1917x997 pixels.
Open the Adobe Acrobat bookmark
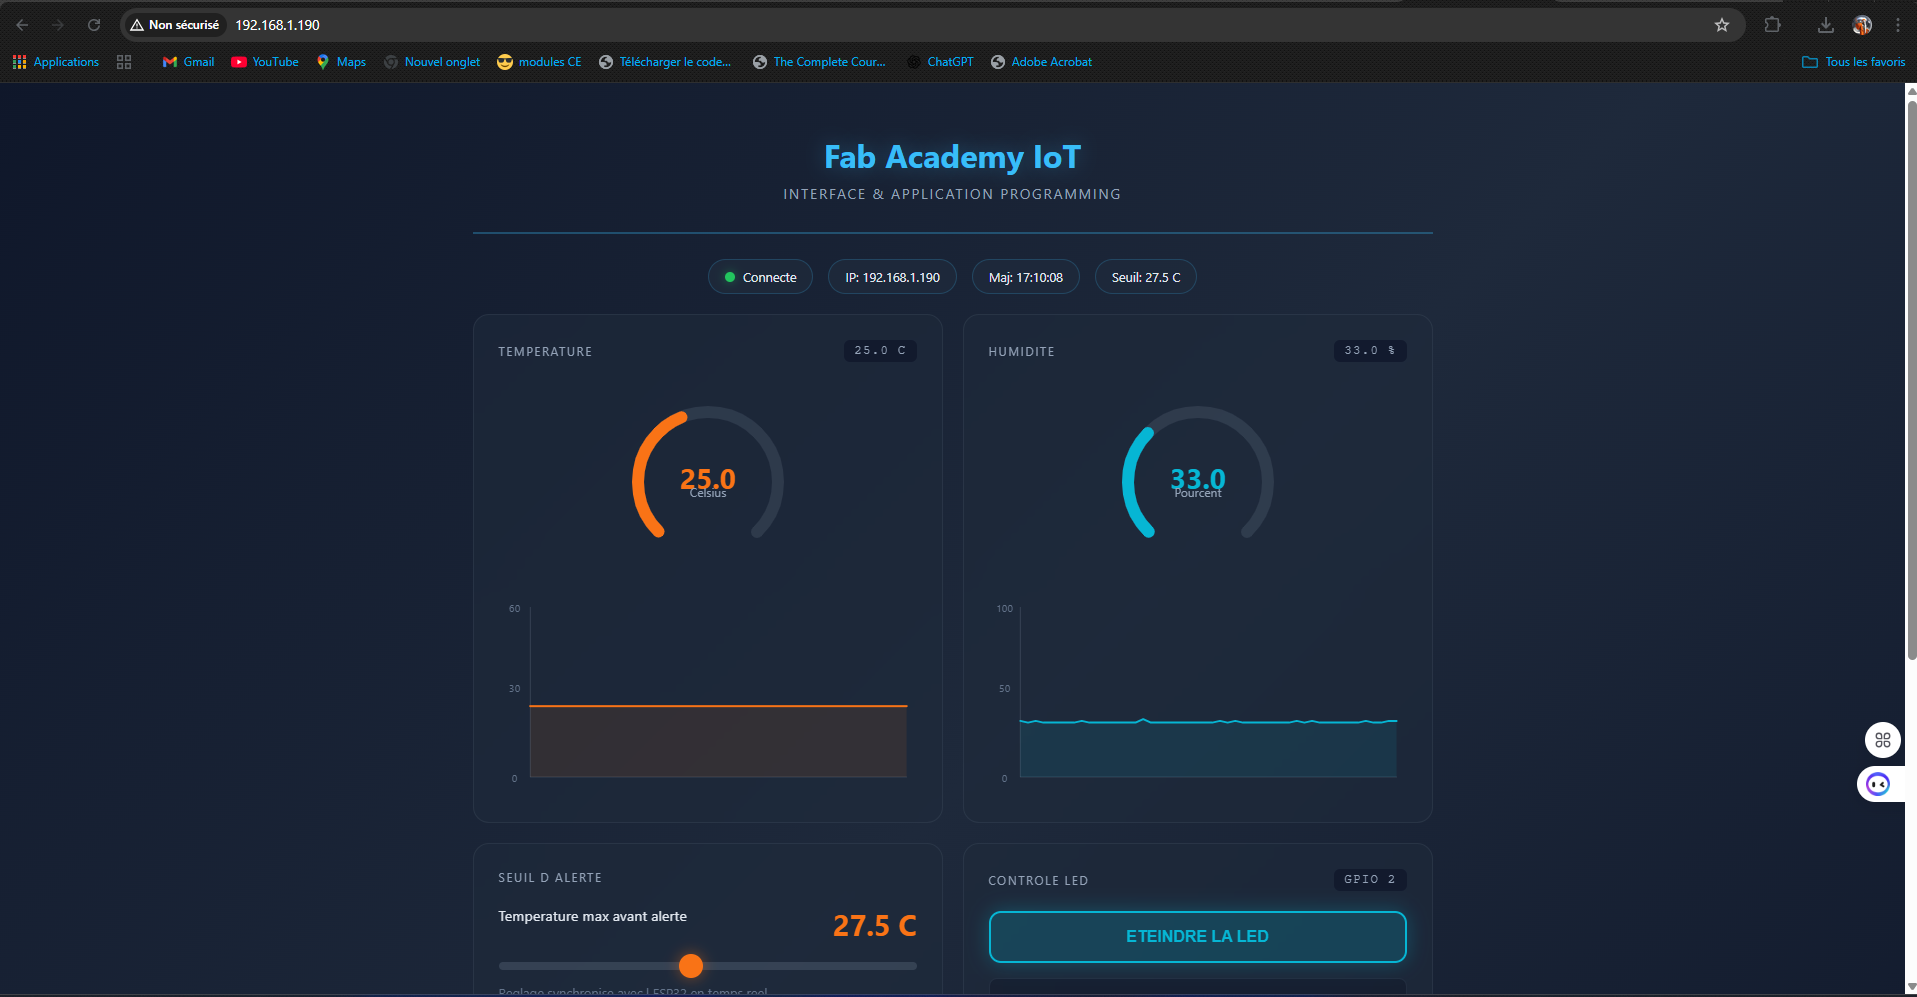point(1041,62)
